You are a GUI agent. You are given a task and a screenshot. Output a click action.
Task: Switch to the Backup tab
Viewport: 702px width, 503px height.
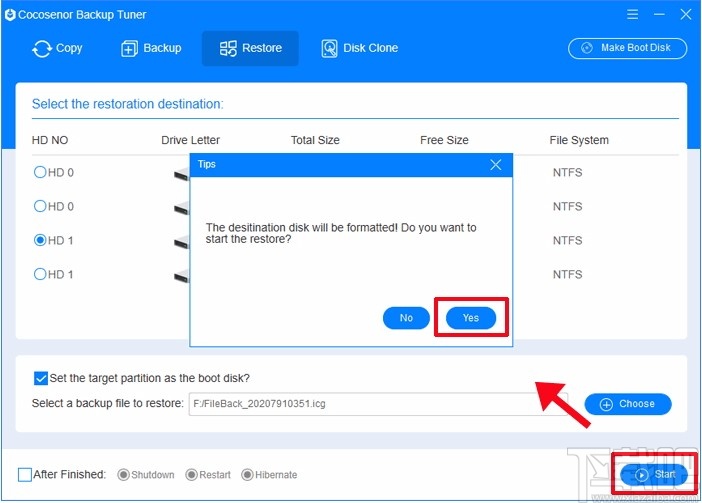coord(151,48)
